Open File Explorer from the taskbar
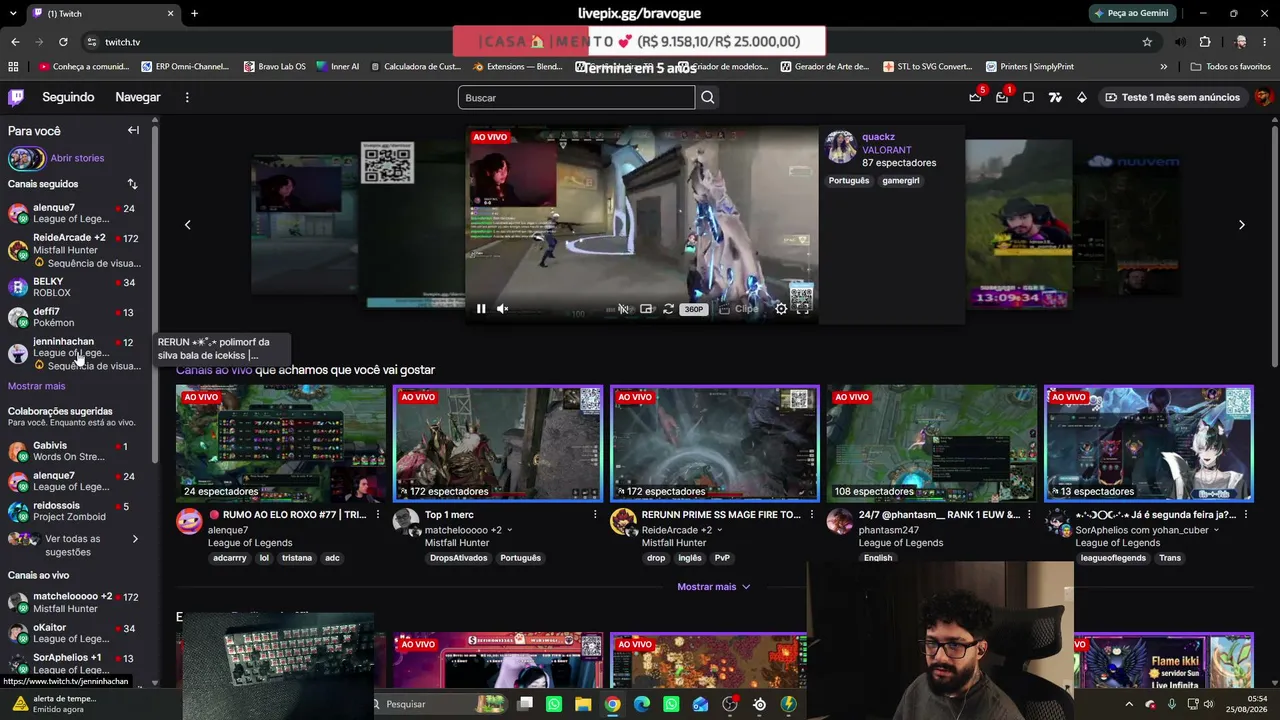Image resolution: width=1280 pixels, height=720 pixels. pos(583,704)
